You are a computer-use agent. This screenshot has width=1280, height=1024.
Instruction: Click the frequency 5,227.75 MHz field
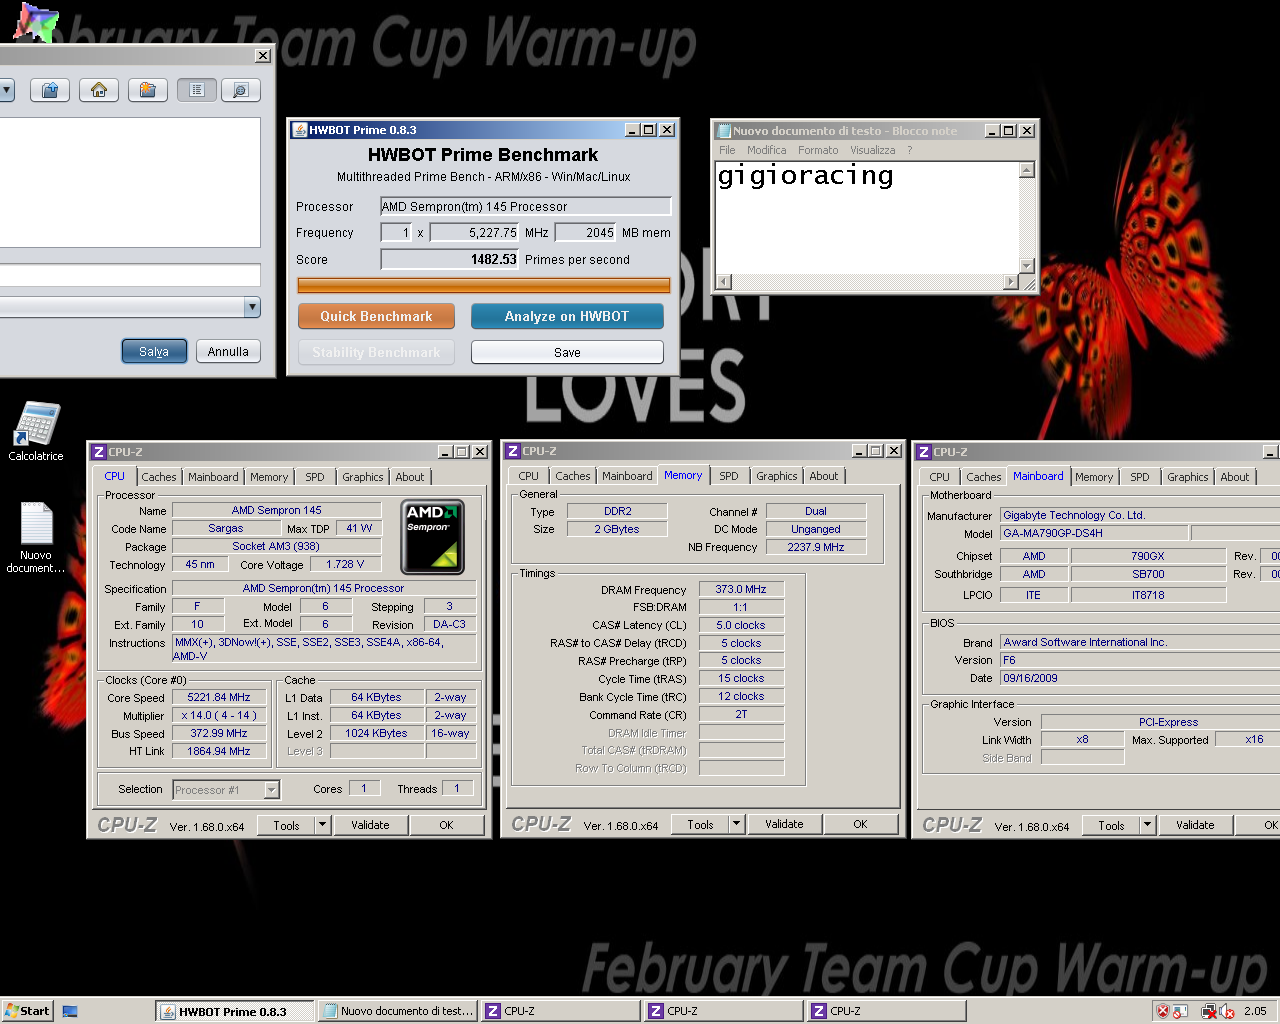(475, 232)
